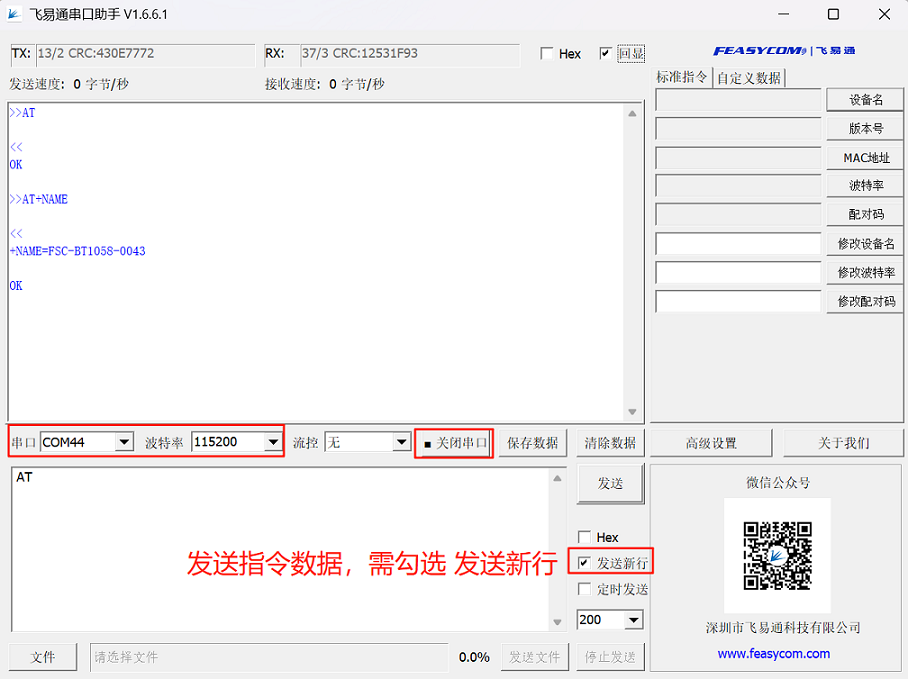Click the 文件 file button
Screen dimensions: 908x679
pyautogui.click(x=43, y=657)
